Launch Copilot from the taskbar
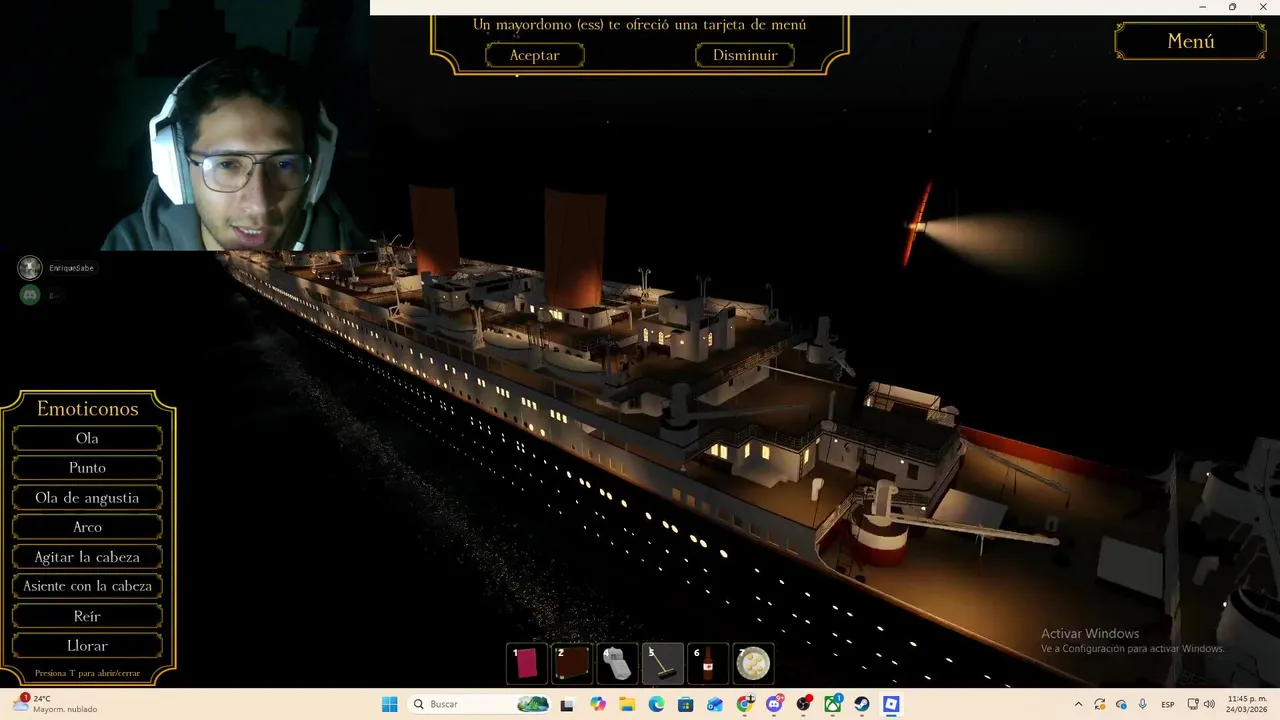Viewport: 1280px width, 720px height. (x=598, y=704)
